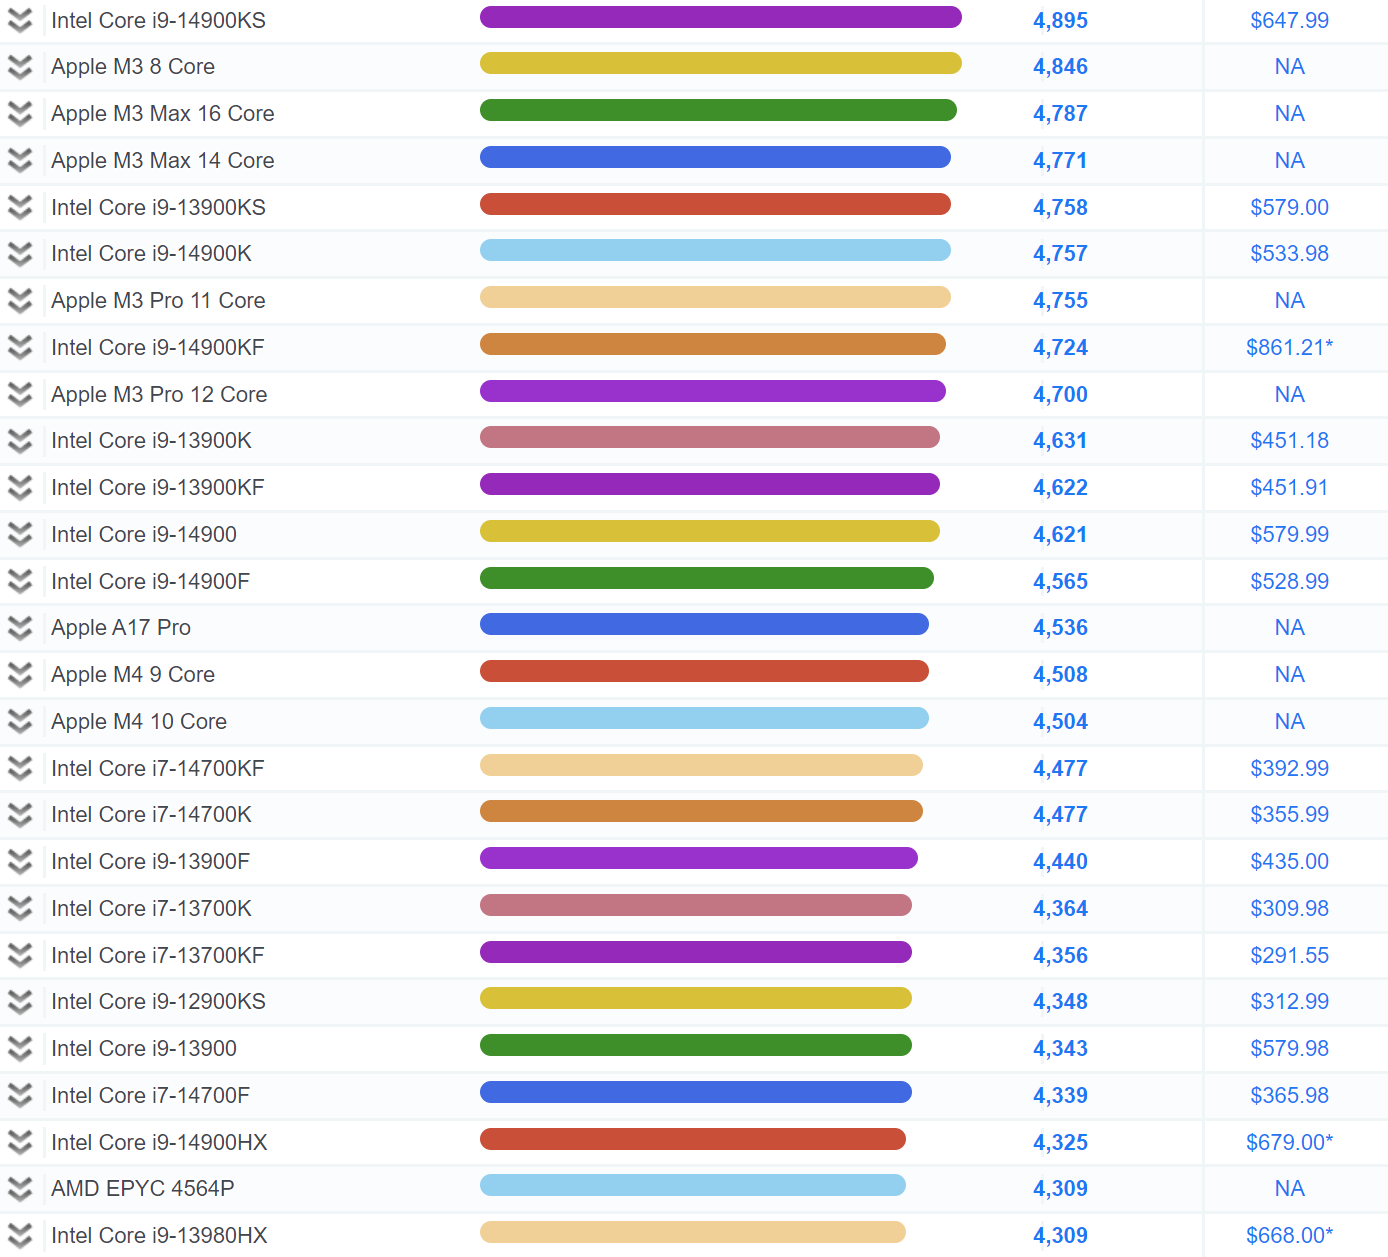
Task: Click the 4,758 benchmark score
Action: pyautogui.click(x=1060, y=208)
